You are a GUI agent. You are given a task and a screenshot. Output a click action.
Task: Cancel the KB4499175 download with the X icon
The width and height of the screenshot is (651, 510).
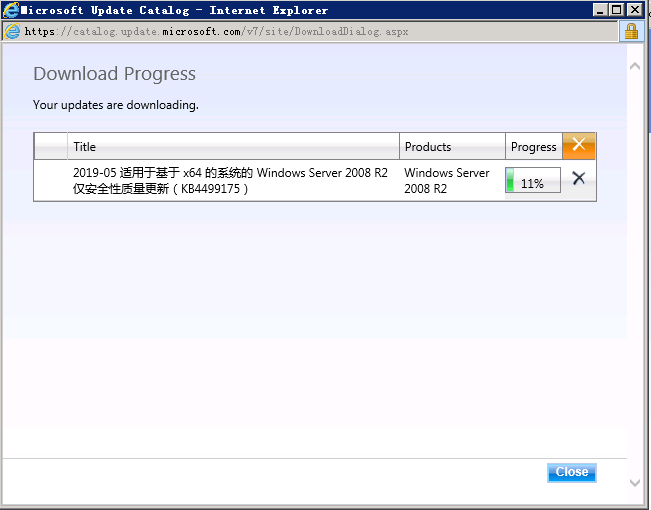[x=578, y=179]
